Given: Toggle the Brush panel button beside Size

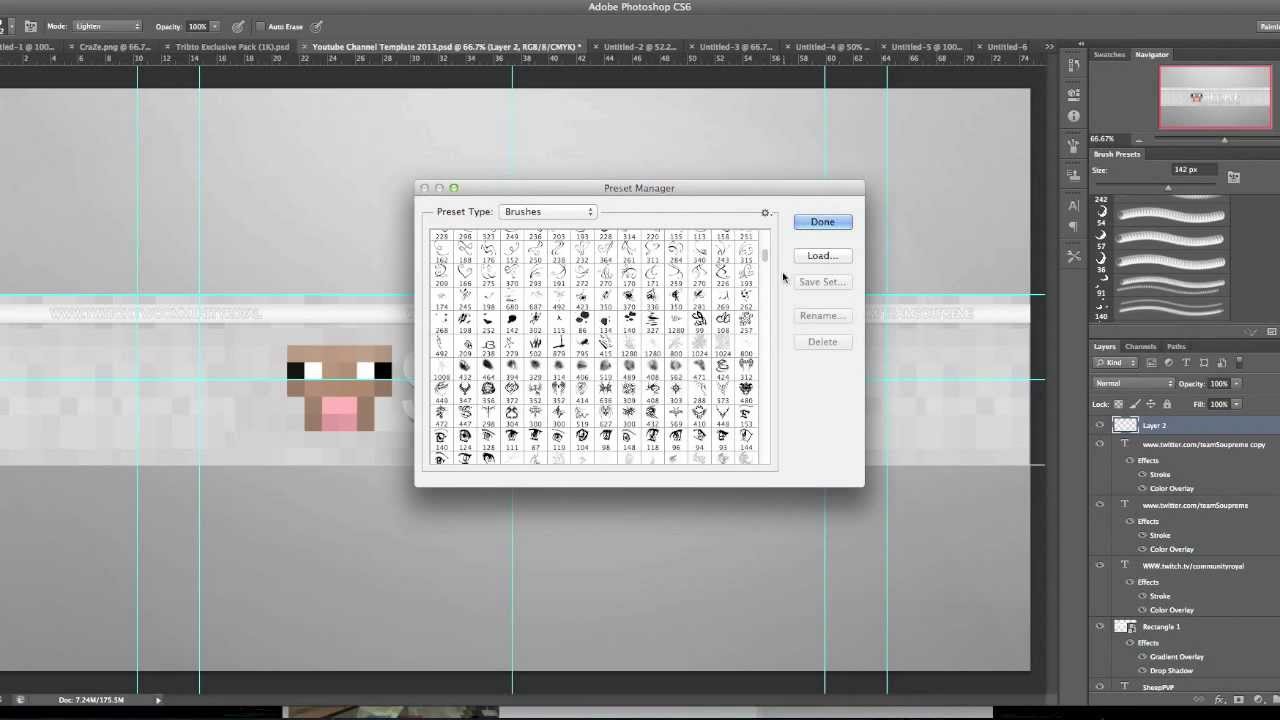Looking at the screenshot, I should (x=1234, y=177).
